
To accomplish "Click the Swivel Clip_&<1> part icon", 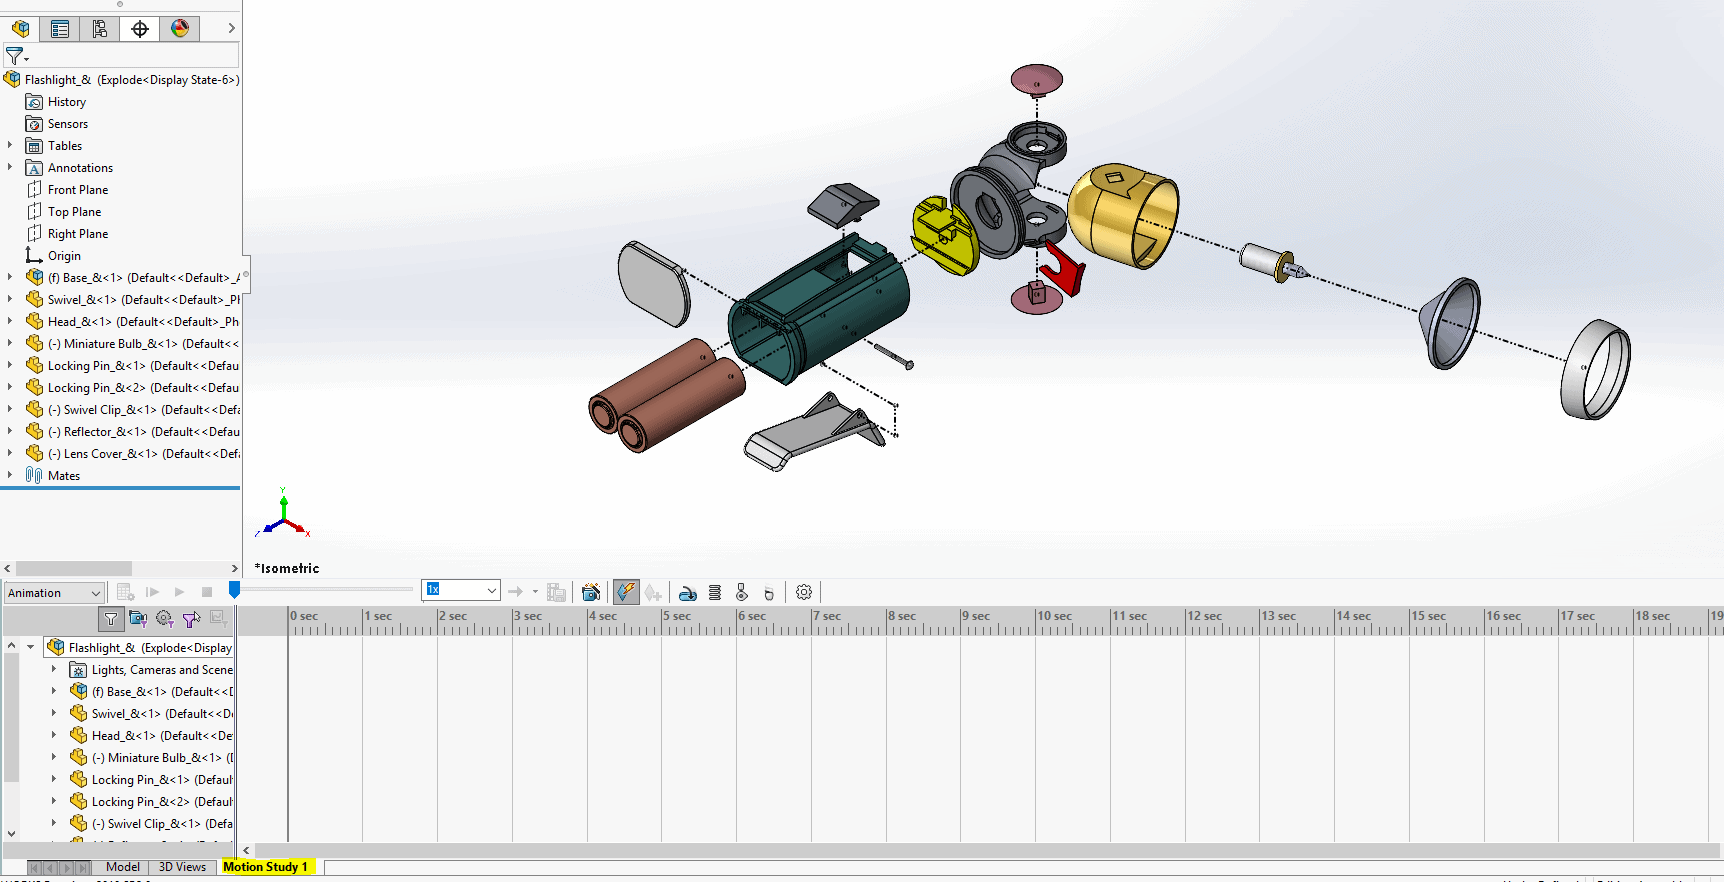I will coord(34,409).
